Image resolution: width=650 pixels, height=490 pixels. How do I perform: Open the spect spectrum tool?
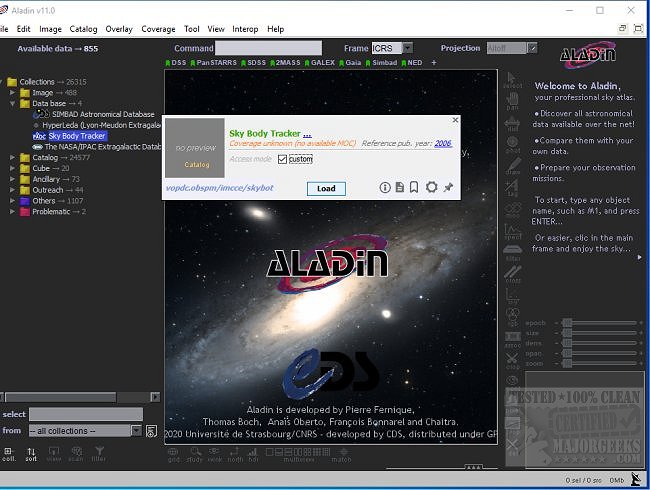click(x=512, y=232)
